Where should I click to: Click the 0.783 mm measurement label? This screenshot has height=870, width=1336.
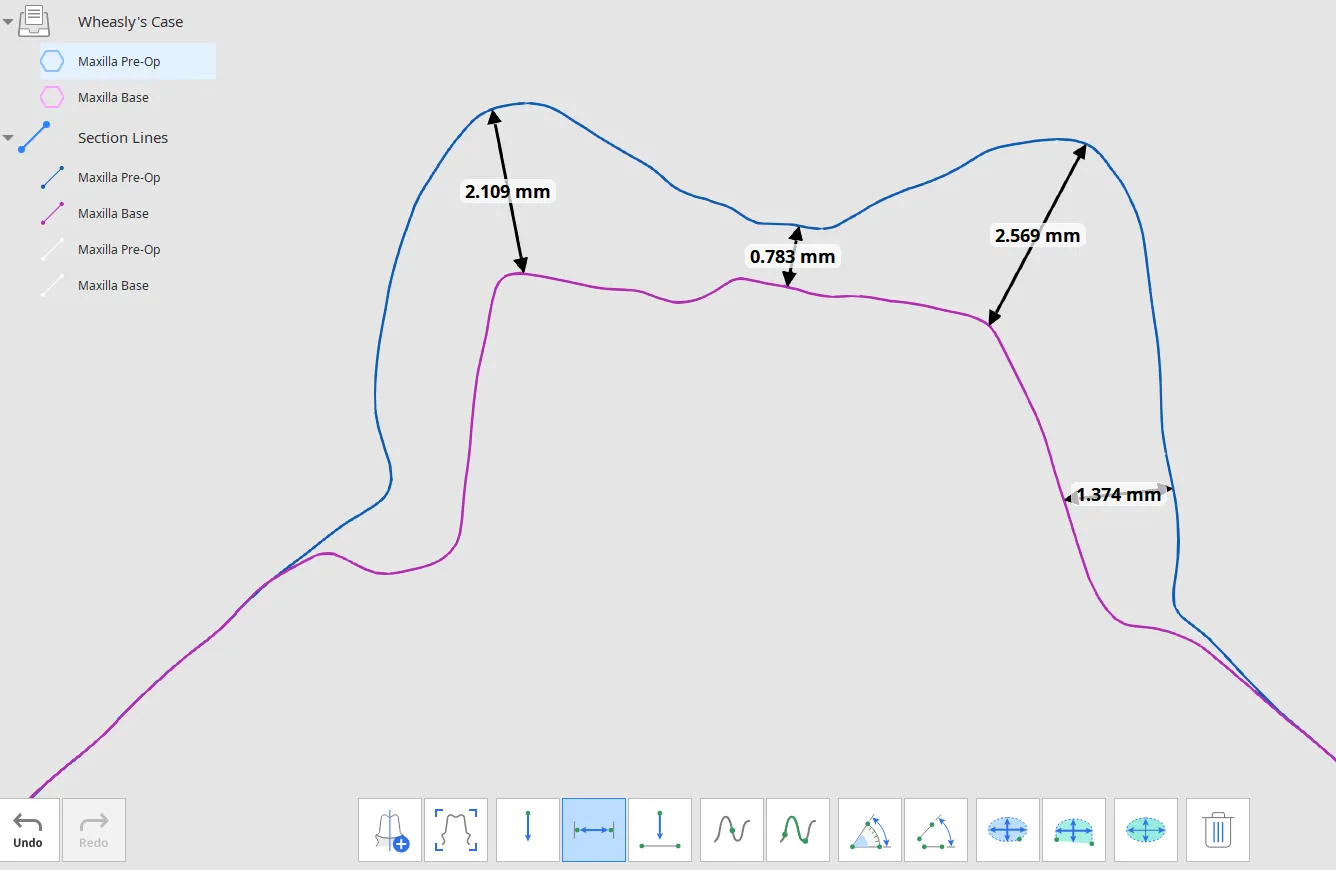(792, 256)
